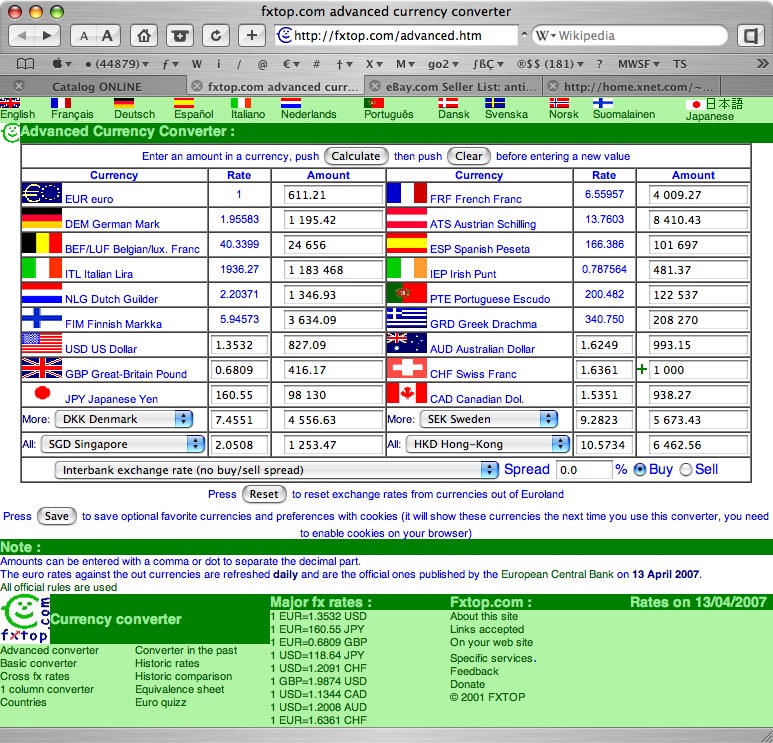Open the Apple bookmarks bar menu
Image resolution: width=773 pixels, height=743 pixels.
(62, 64)
